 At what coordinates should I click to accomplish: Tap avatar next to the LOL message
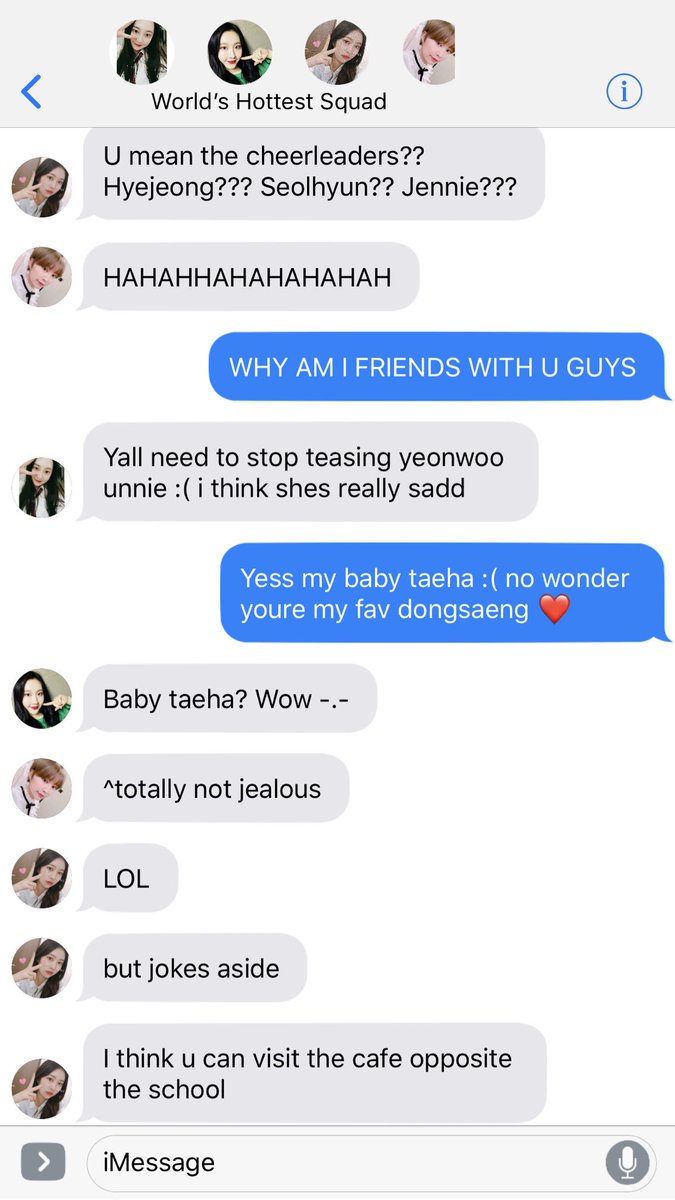(41, 878)
